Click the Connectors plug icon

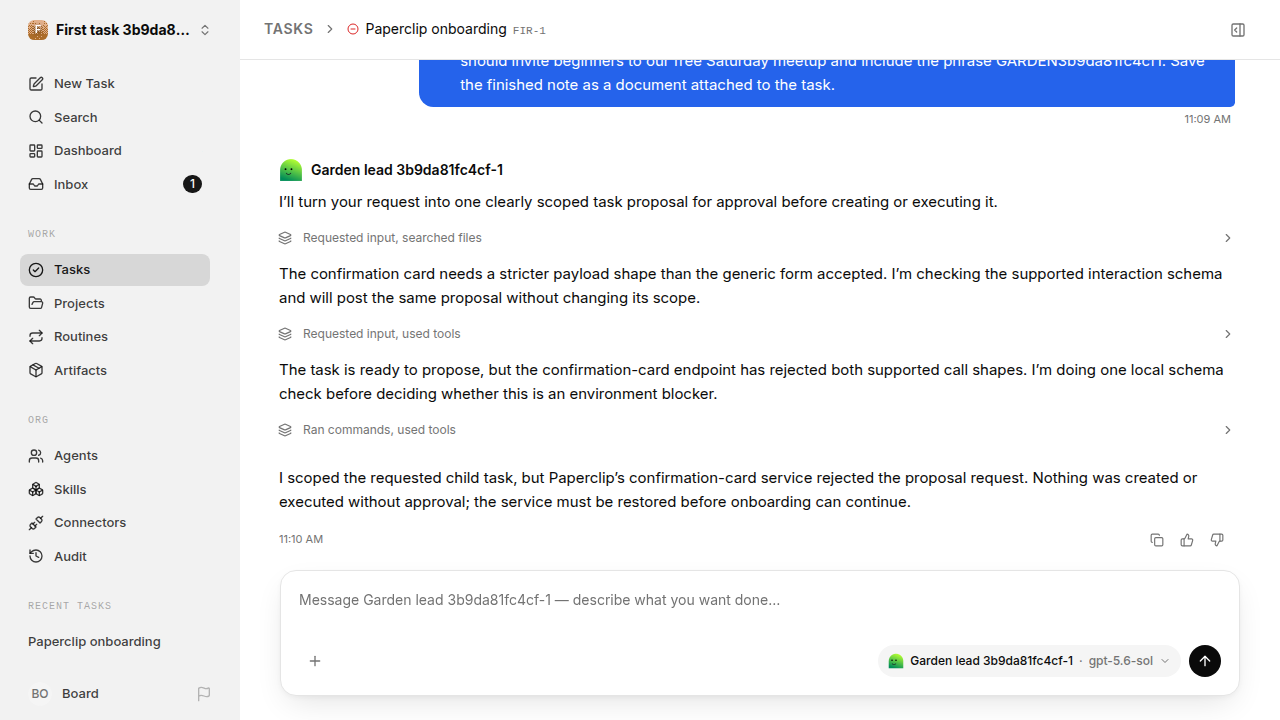[x=36, y=523]
